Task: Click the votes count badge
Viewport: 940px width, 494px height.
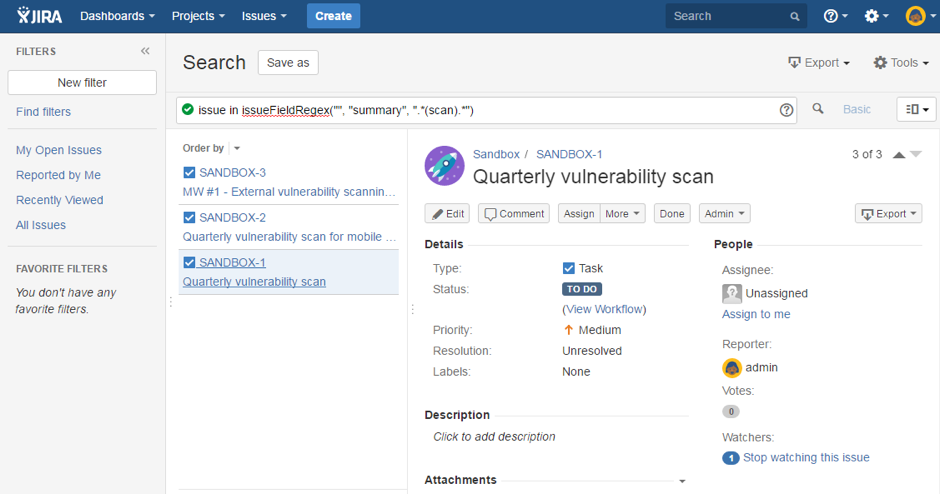Action: coord(731,412)
